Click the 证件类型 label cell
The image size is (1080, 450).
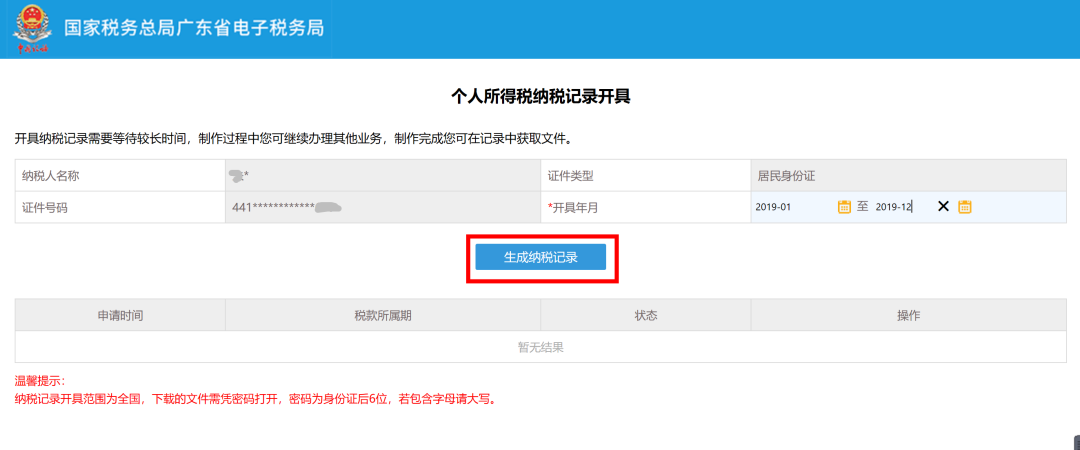(570, 176)
